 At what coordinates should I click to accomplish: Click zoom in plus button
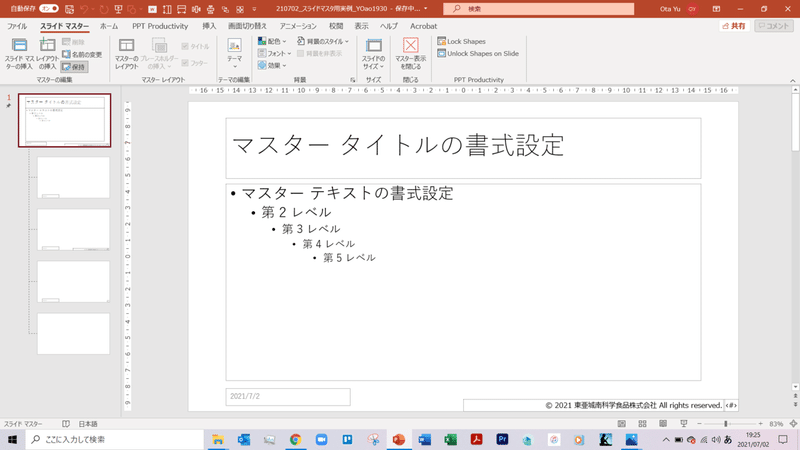760,424
